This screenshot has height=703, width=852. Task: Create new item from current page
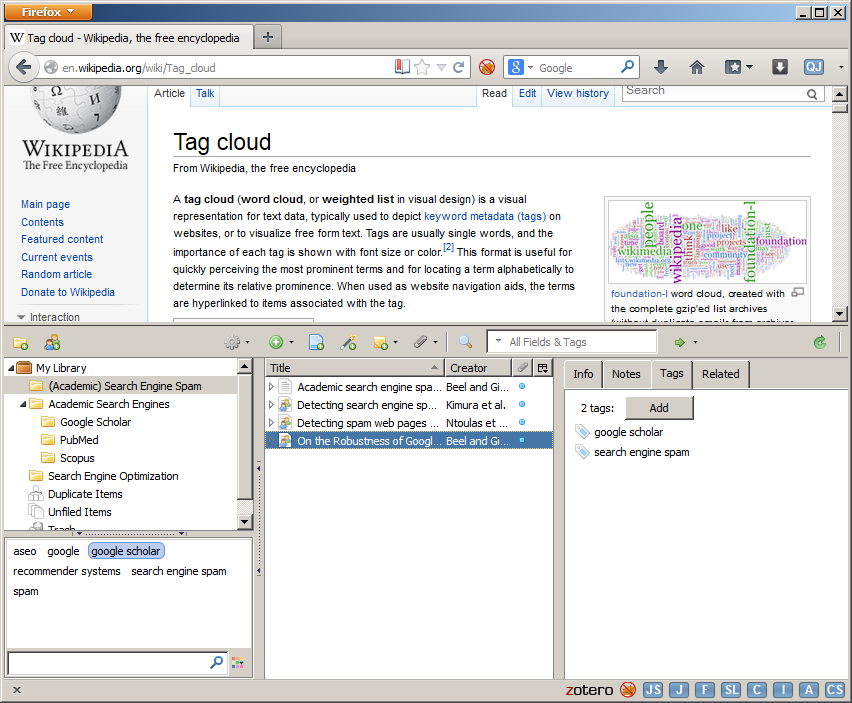(316, 342)
